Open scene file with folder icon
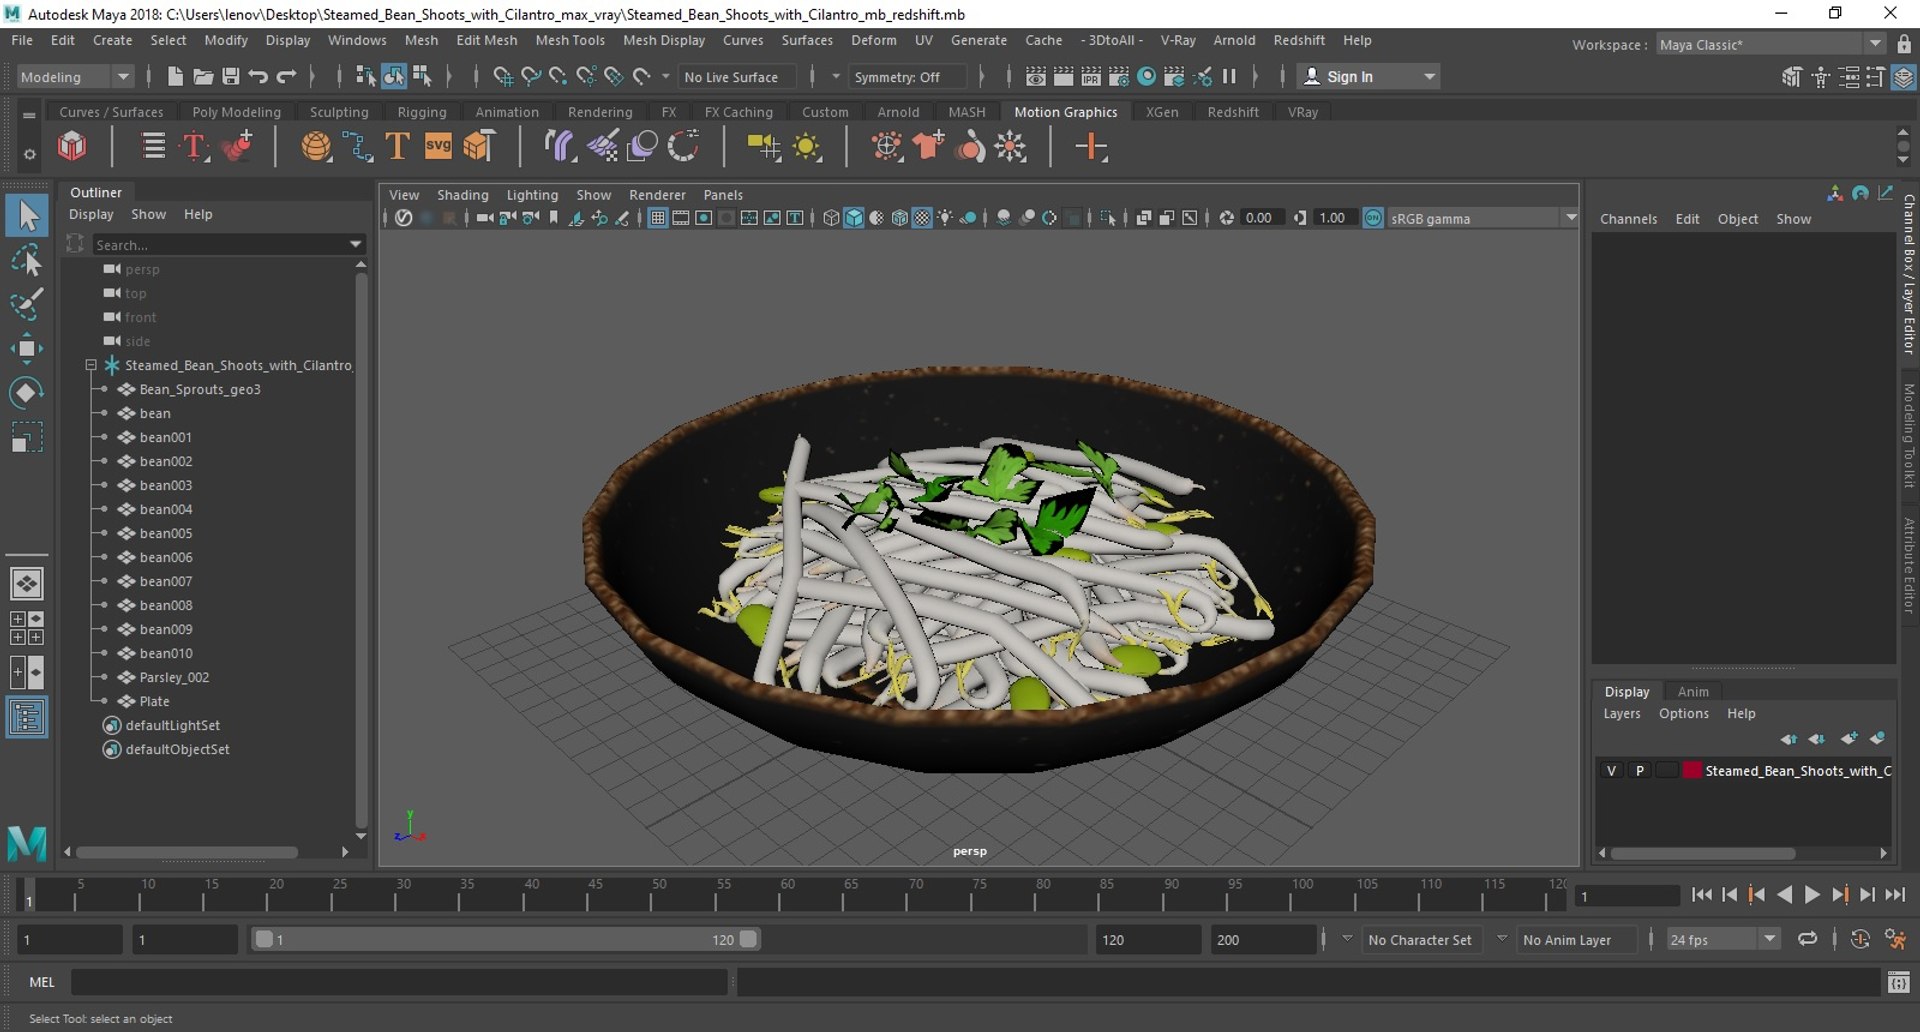This screenshot has width=1920, height=1032. [203, 77]
